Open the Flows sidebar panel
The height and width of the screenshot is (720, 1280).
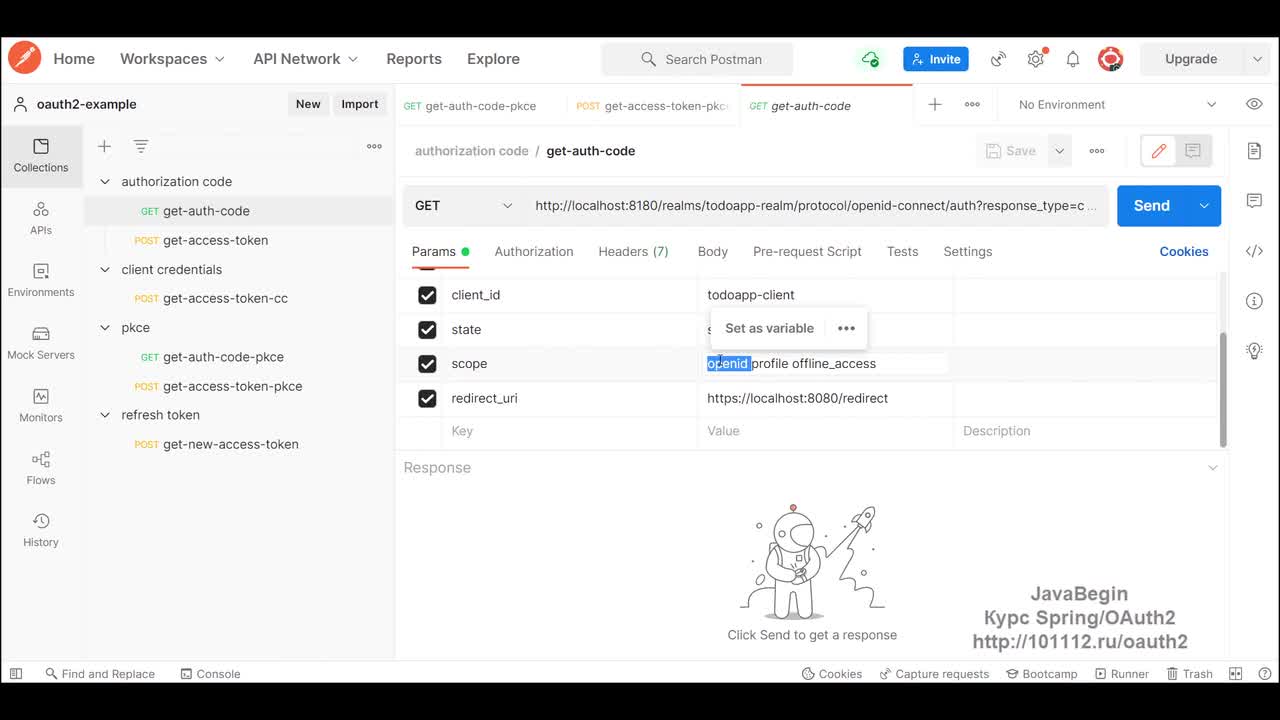tap(41, 468)
